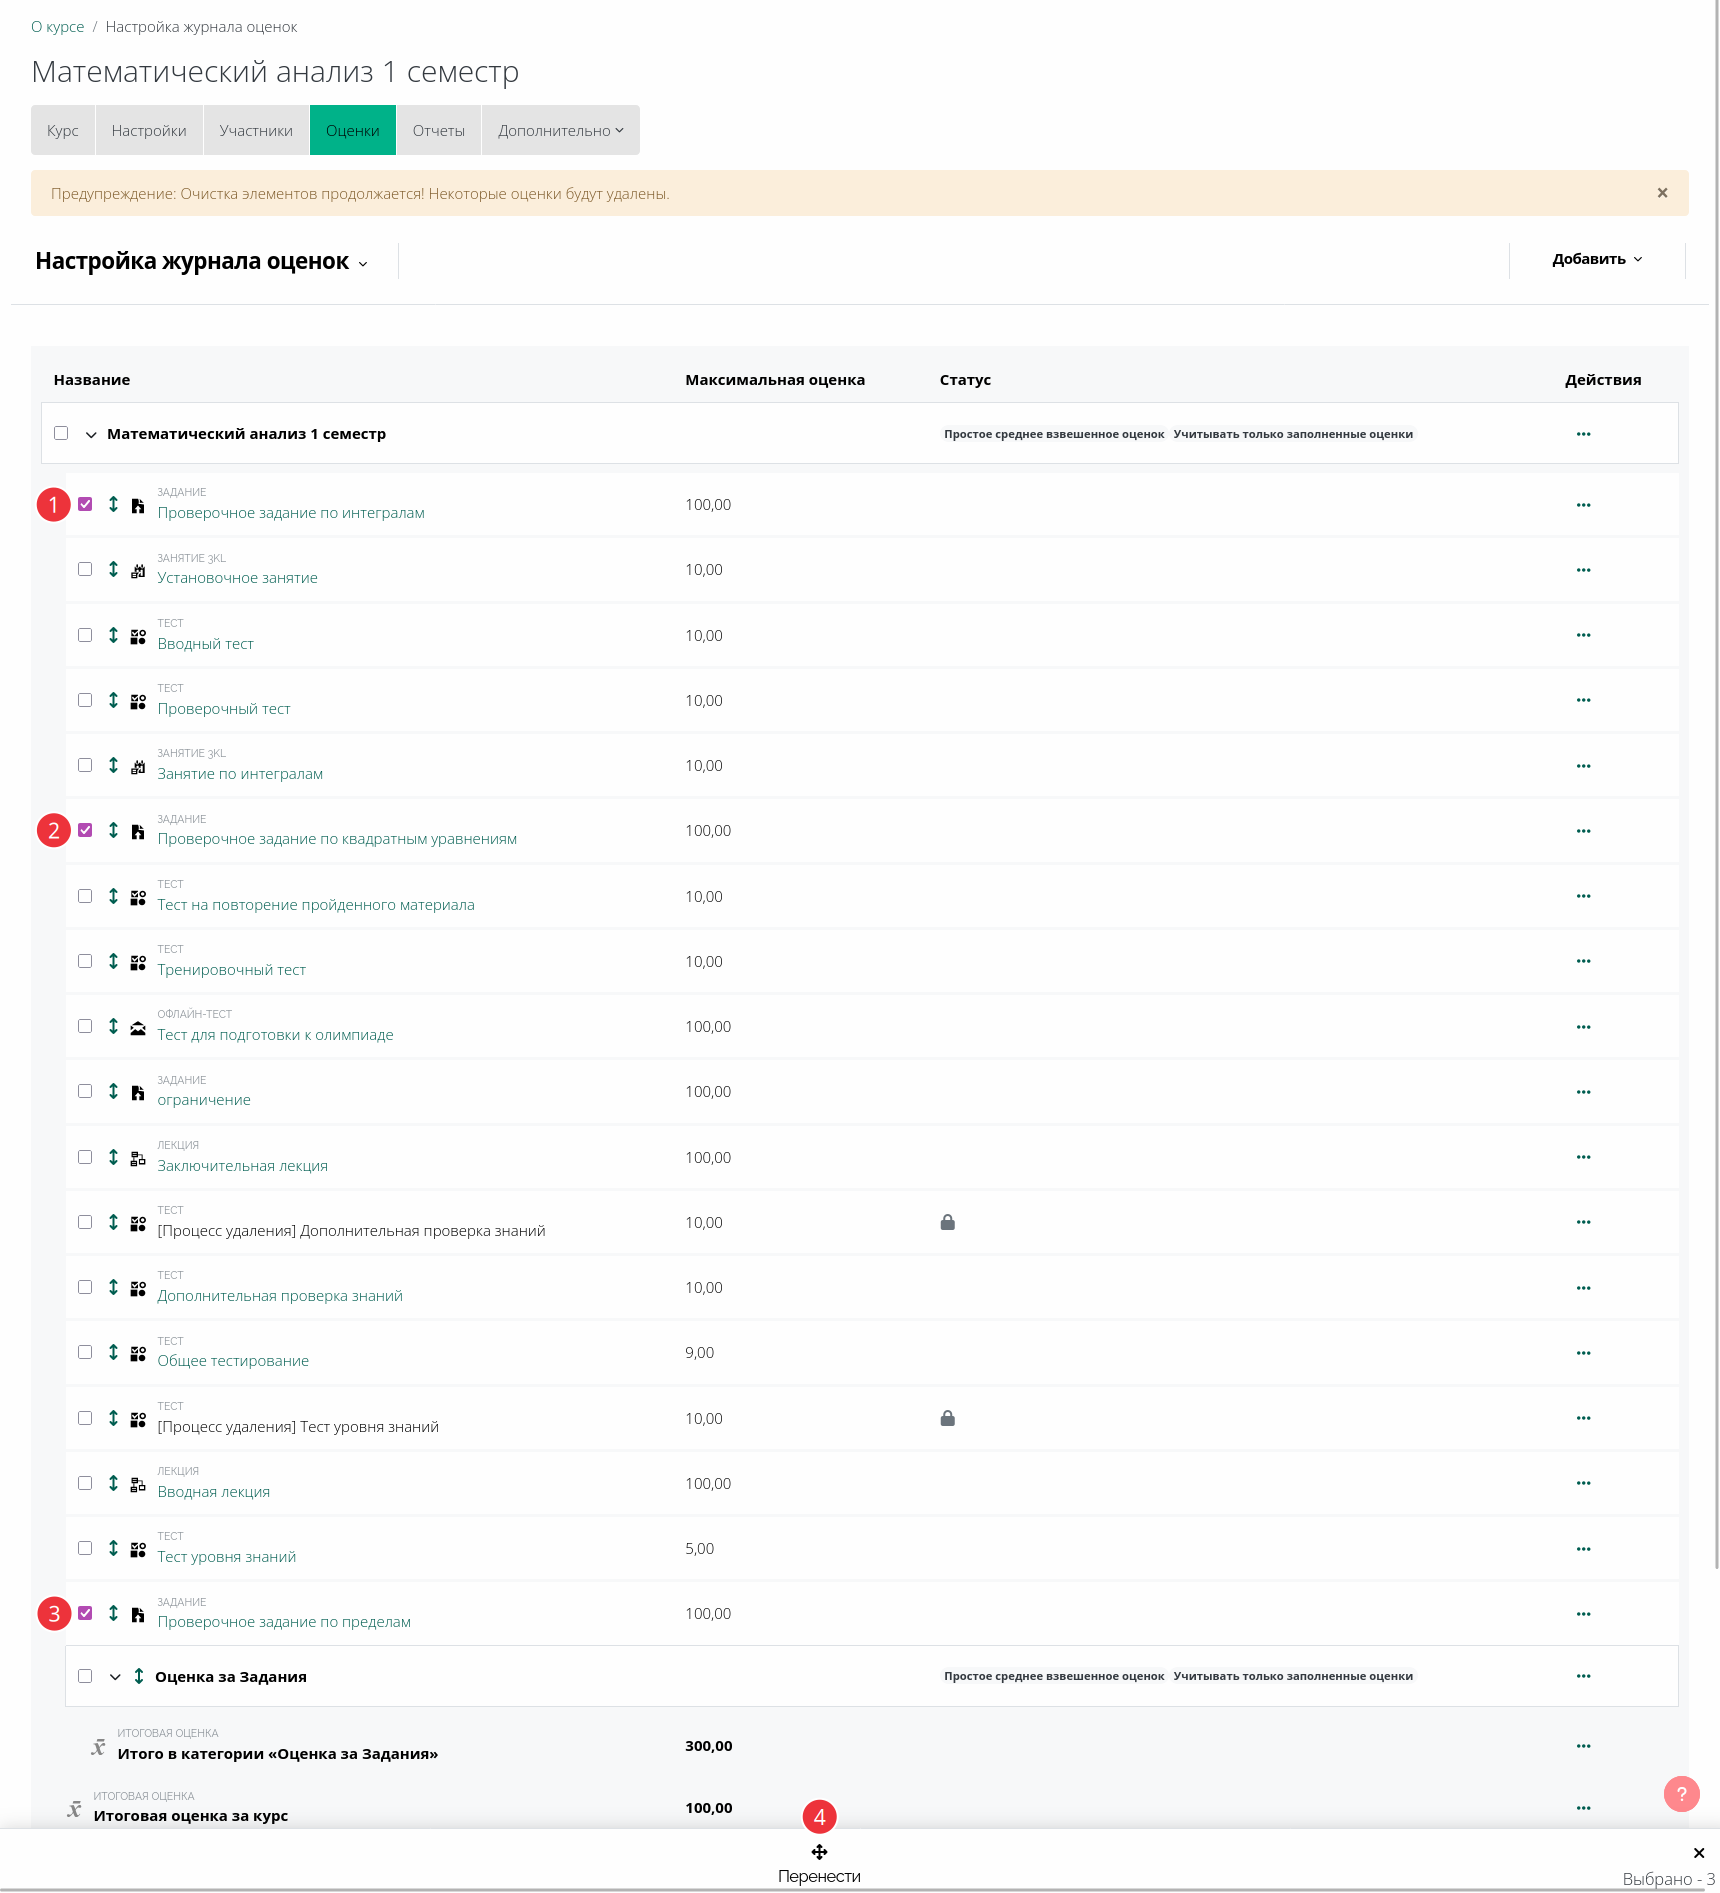
Task: Close the bottom selection bar with X
Action: coord(1698,1853)
